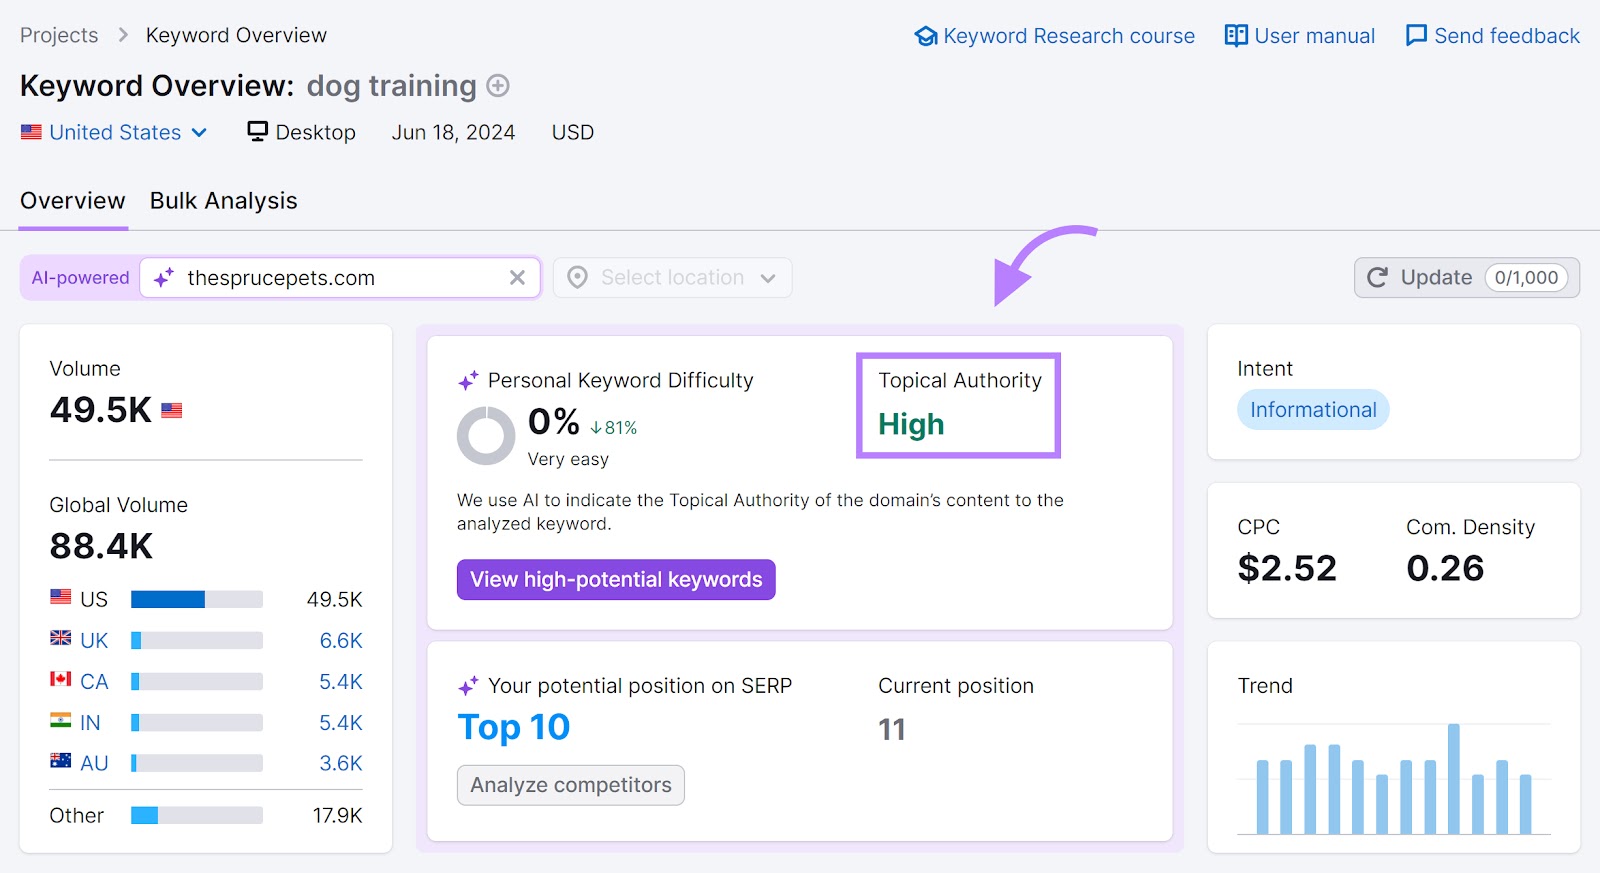The width and height of the screenshot is (1600, 873).
Task: Click the tallest bar in Trend chart
Action: pos(1453,778)
